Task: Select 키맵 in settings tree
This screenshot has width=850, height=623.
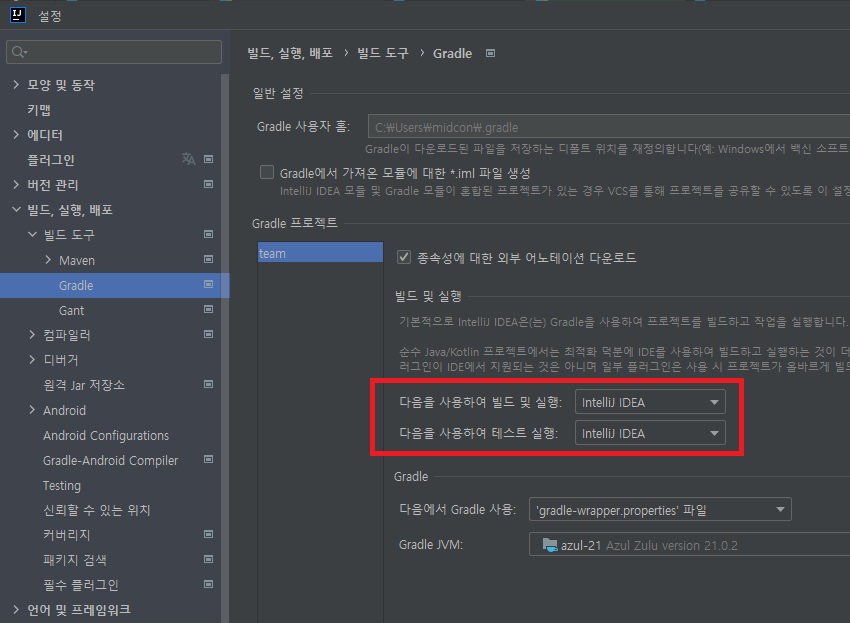Action: tap(39, 110)
